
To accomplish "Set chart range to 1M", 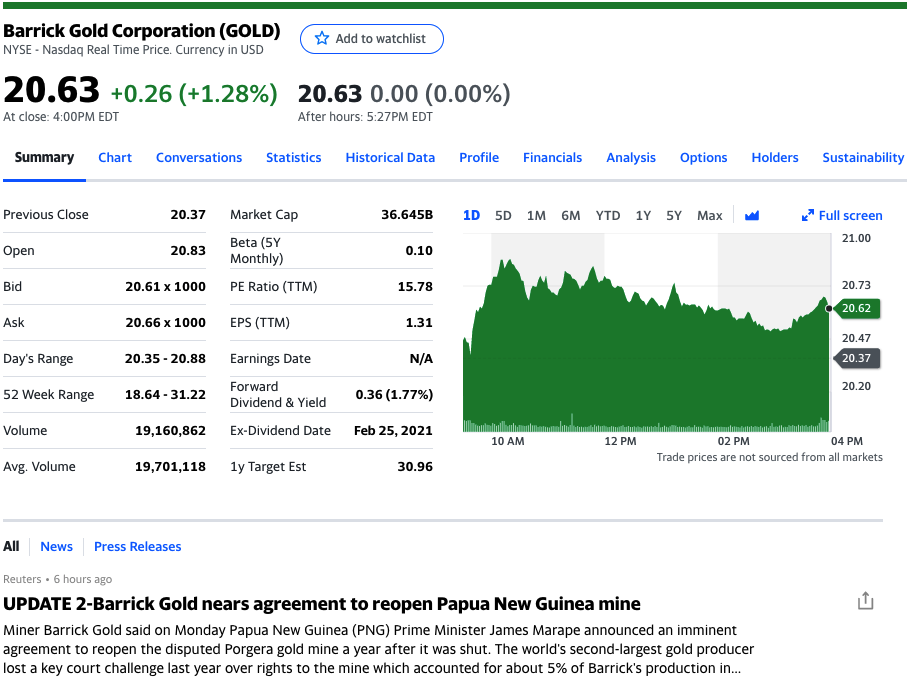I will point(536,215).
